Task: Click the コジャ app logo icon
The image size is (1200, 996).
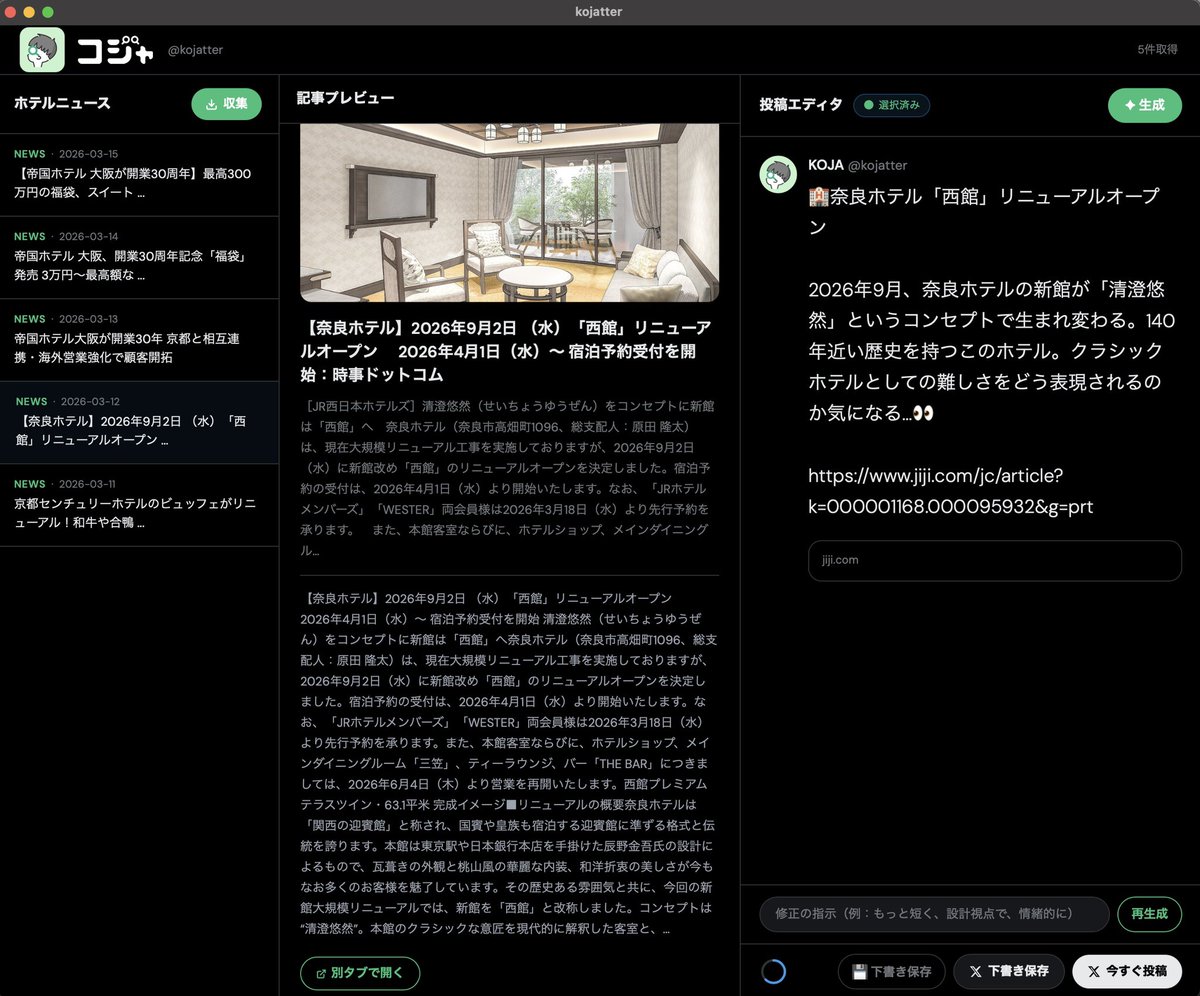Action: click(41, 49)
